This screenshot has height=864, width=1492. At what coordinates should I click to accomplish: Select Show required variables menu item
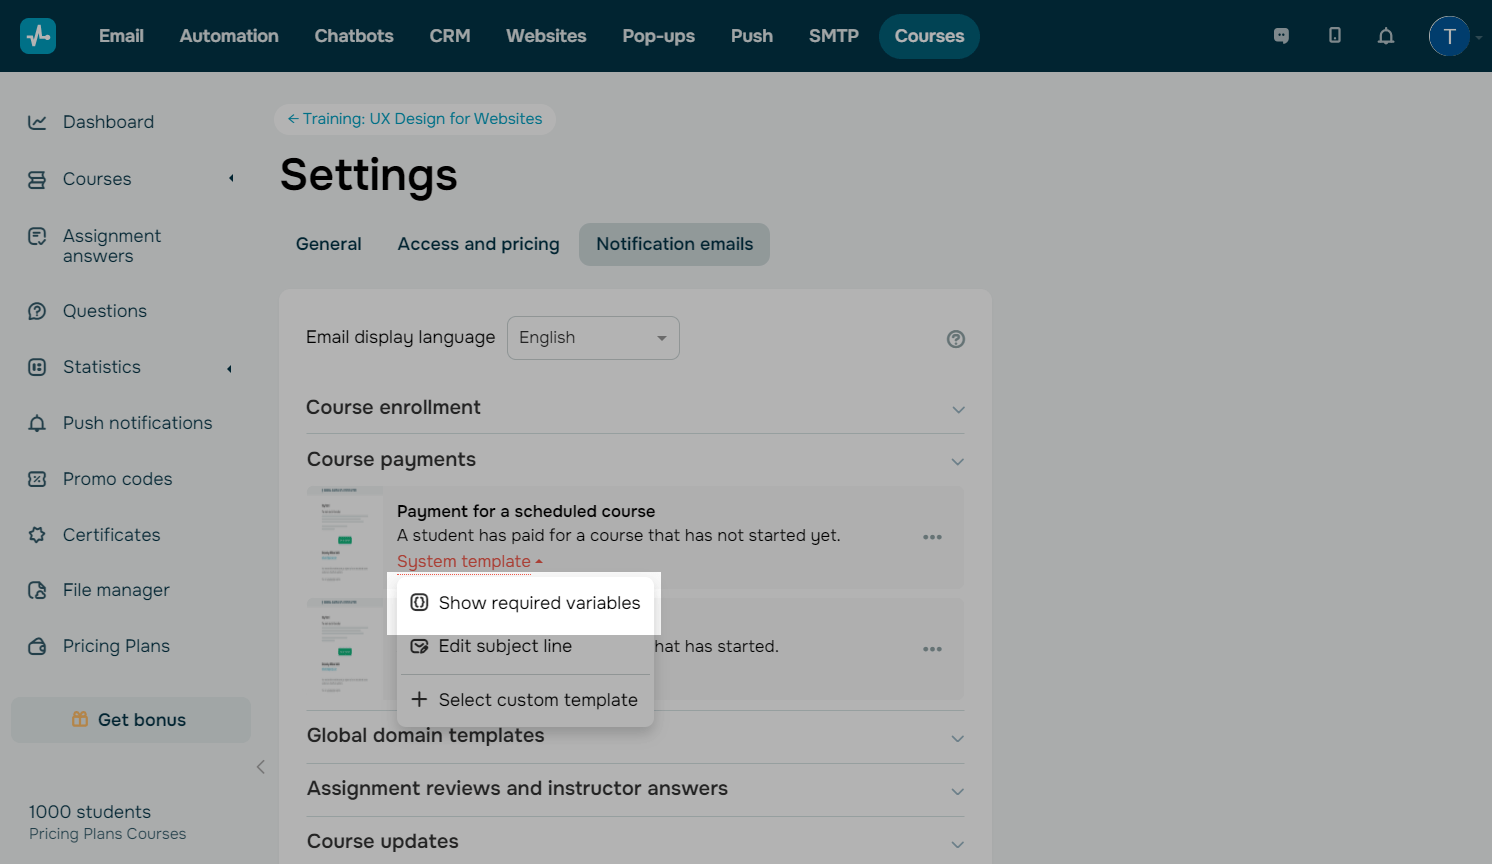coord(526,603)
